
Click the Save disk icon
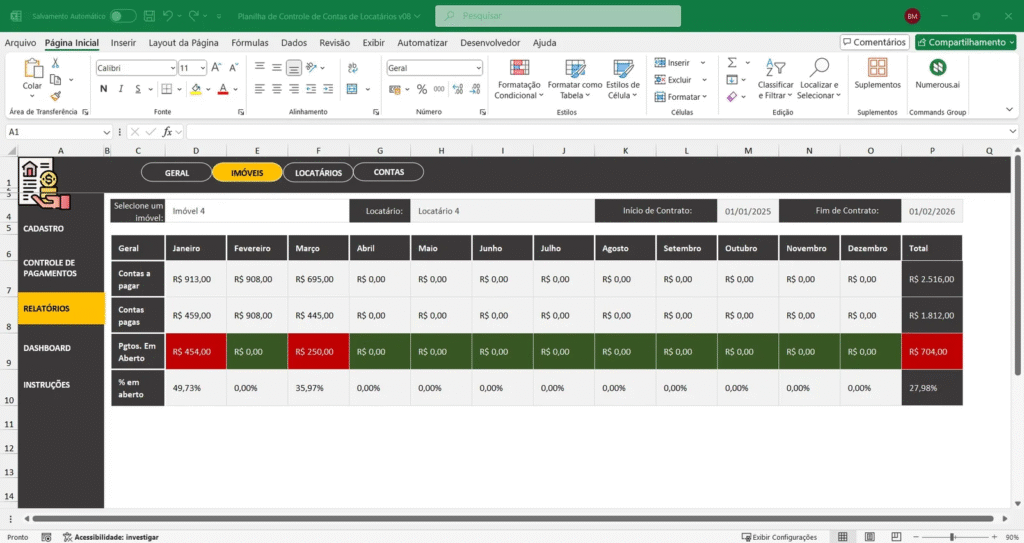[148, 16]
